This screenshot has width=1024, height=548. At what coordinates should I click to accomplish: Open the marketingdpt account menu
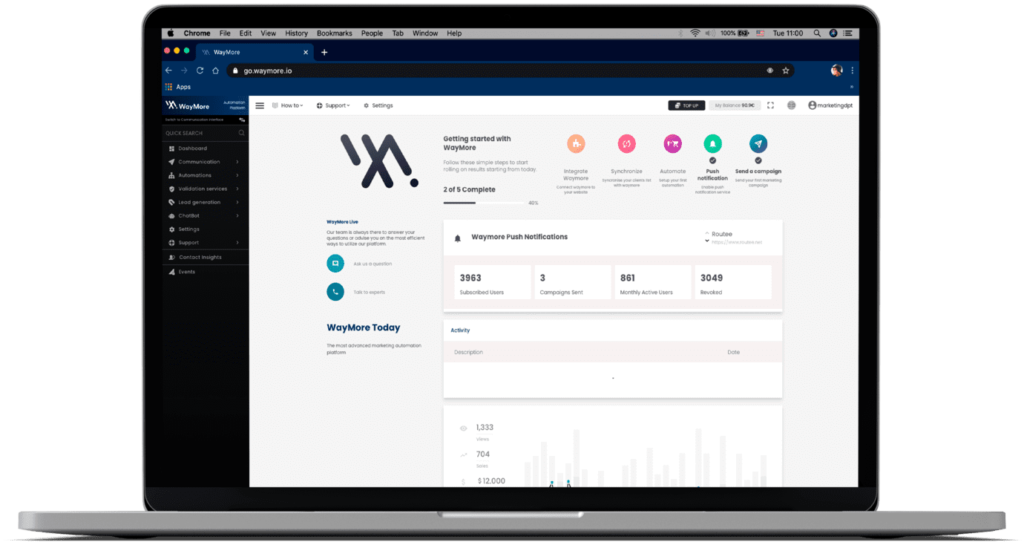[x=830, y=105]
